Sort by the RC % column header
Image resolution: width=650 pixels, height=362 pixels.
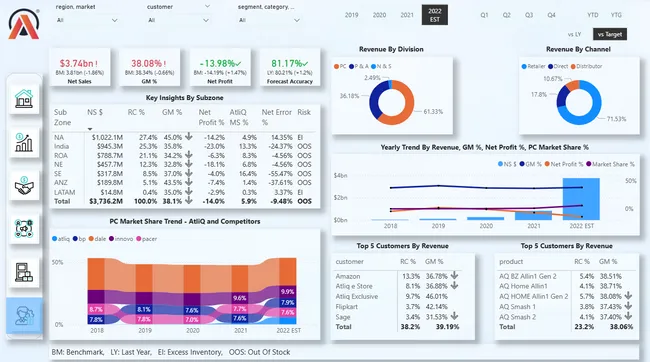pos(136,112)
